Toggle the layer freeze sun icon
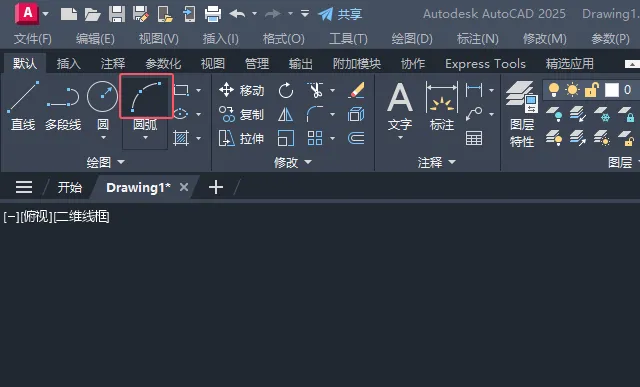Screen dimensions: 640x387 572,89
